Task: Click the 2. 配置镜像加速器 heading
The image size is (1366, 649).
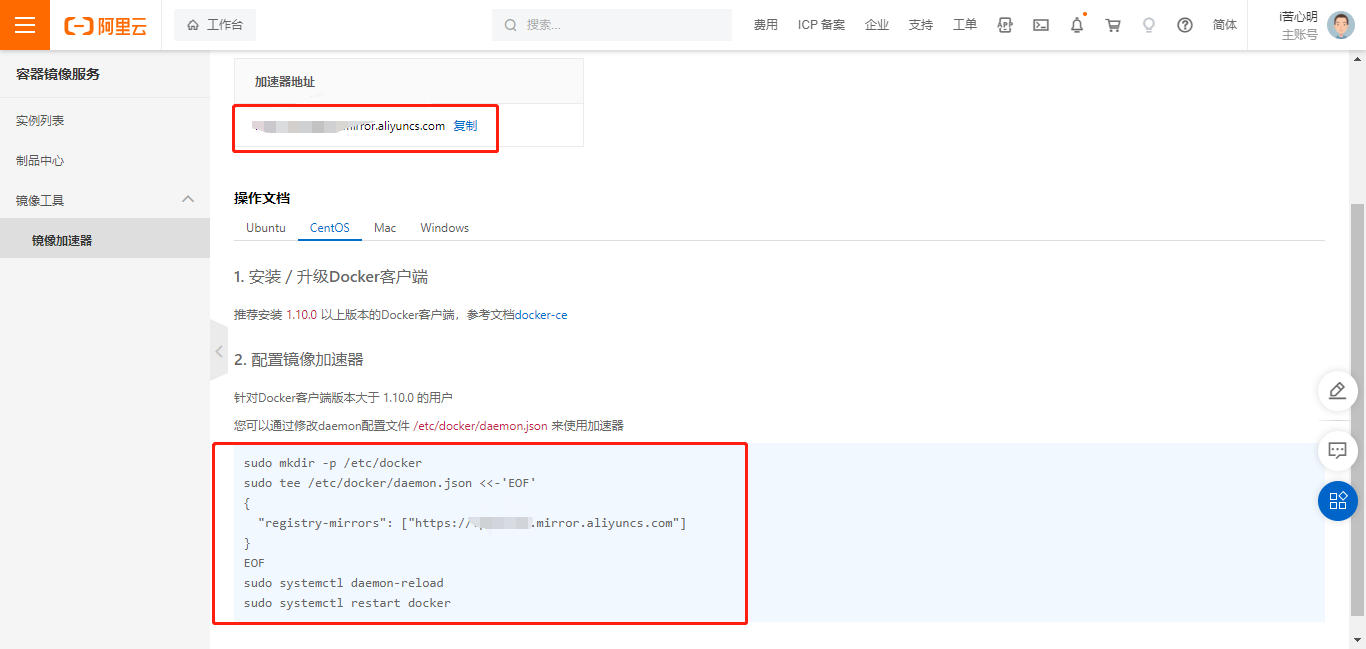Action: coord(299,359)
